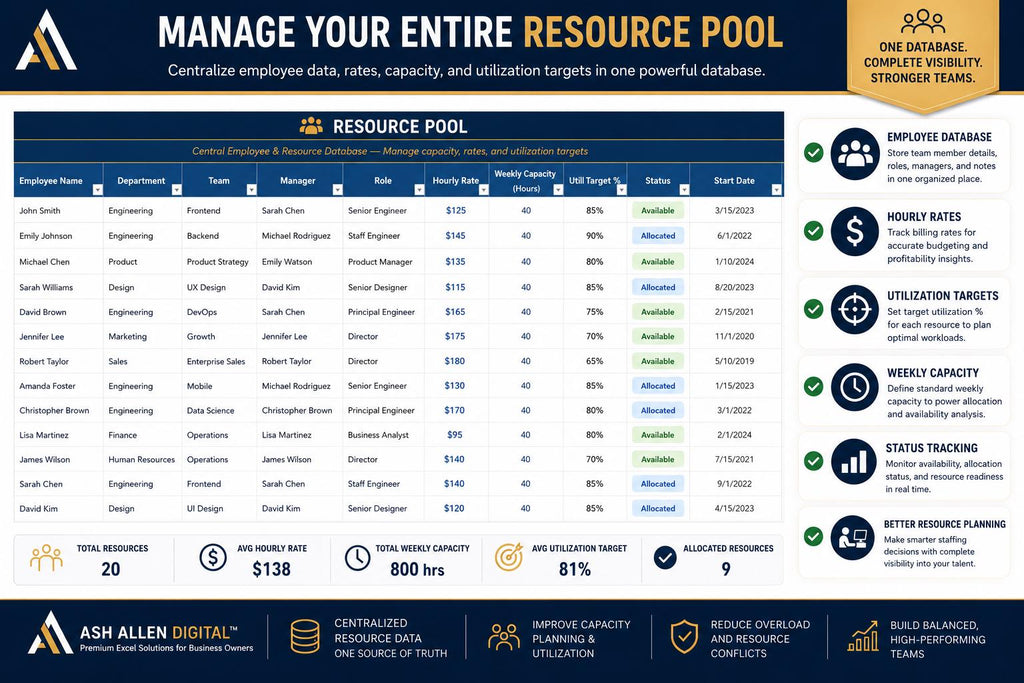This screenshot has width=1024, height=683.
Task: Select the Employee Name column header
Action: point(58,180)
